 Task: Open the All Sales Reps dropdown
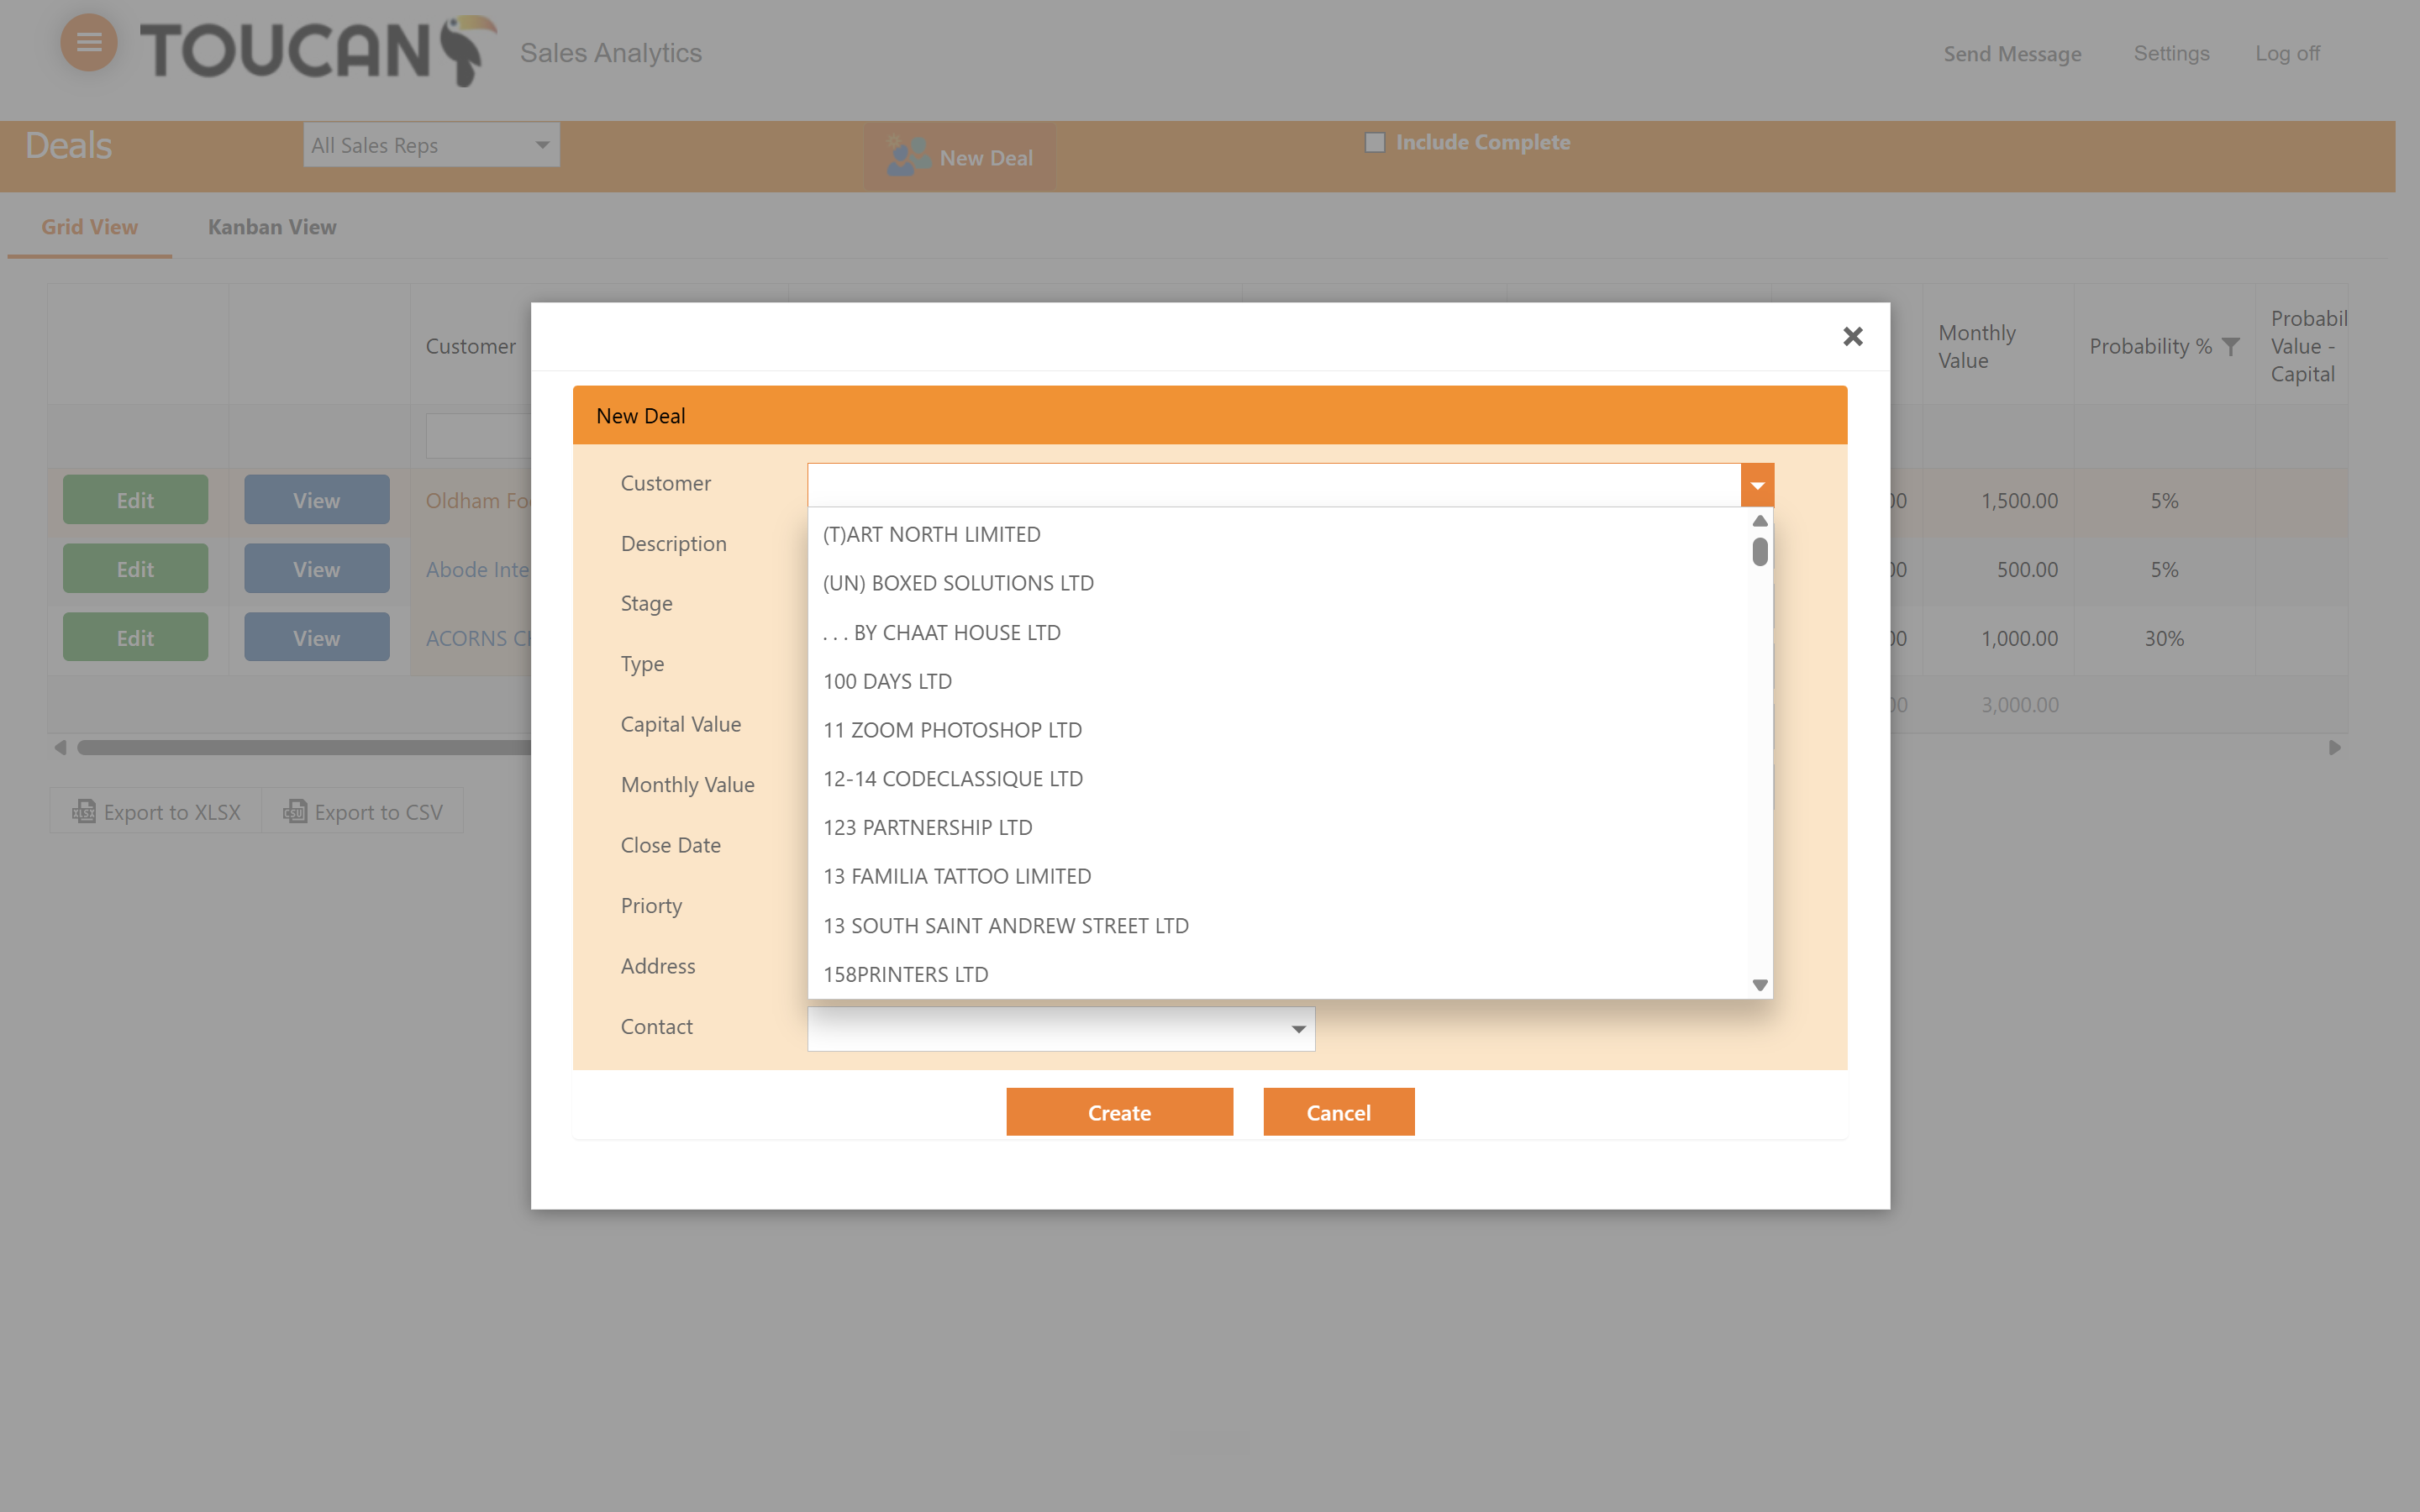432,145
